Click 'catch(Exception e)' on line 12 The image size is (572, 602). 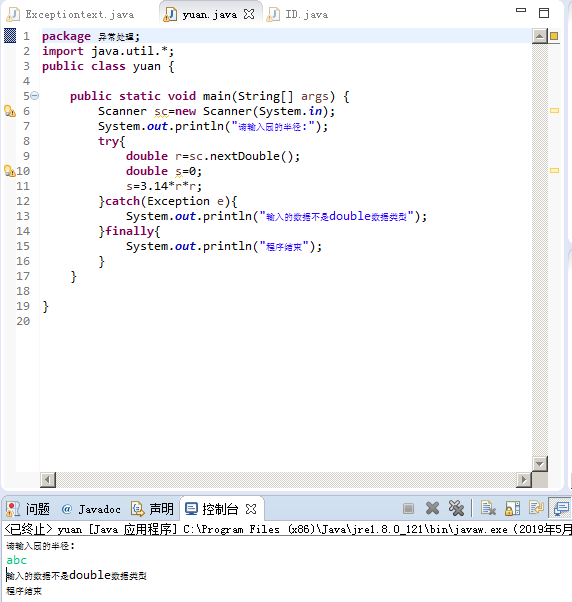[168, 201]
